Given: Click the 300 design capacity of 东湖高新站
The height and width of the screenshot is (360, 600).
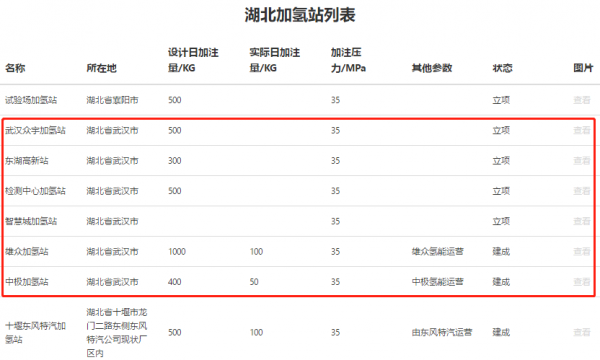Looking at the screenshot, I should point(174,161).
